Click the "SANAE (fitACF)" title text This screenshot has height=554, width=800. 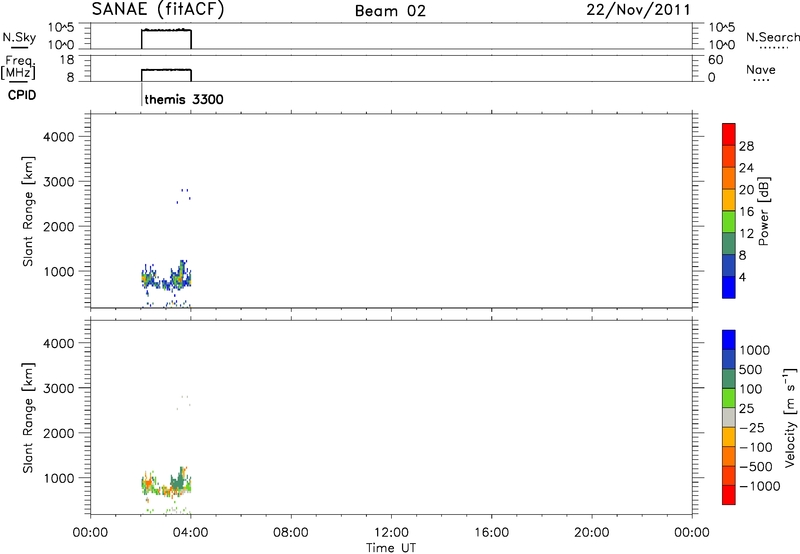click(x=158, y=9)
